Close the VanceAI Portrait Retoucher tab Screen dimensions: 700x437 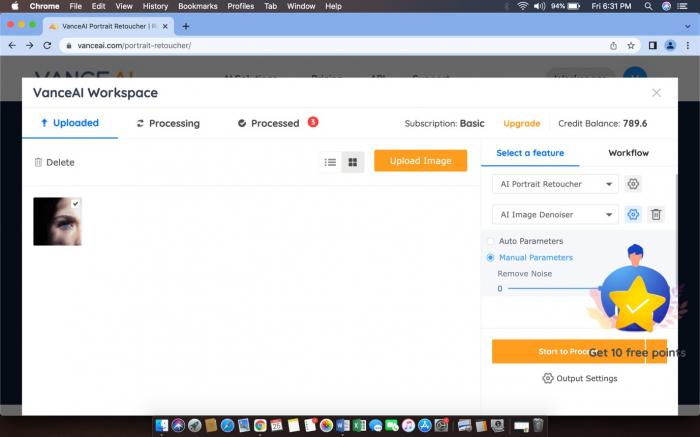[x=165, y=26]
